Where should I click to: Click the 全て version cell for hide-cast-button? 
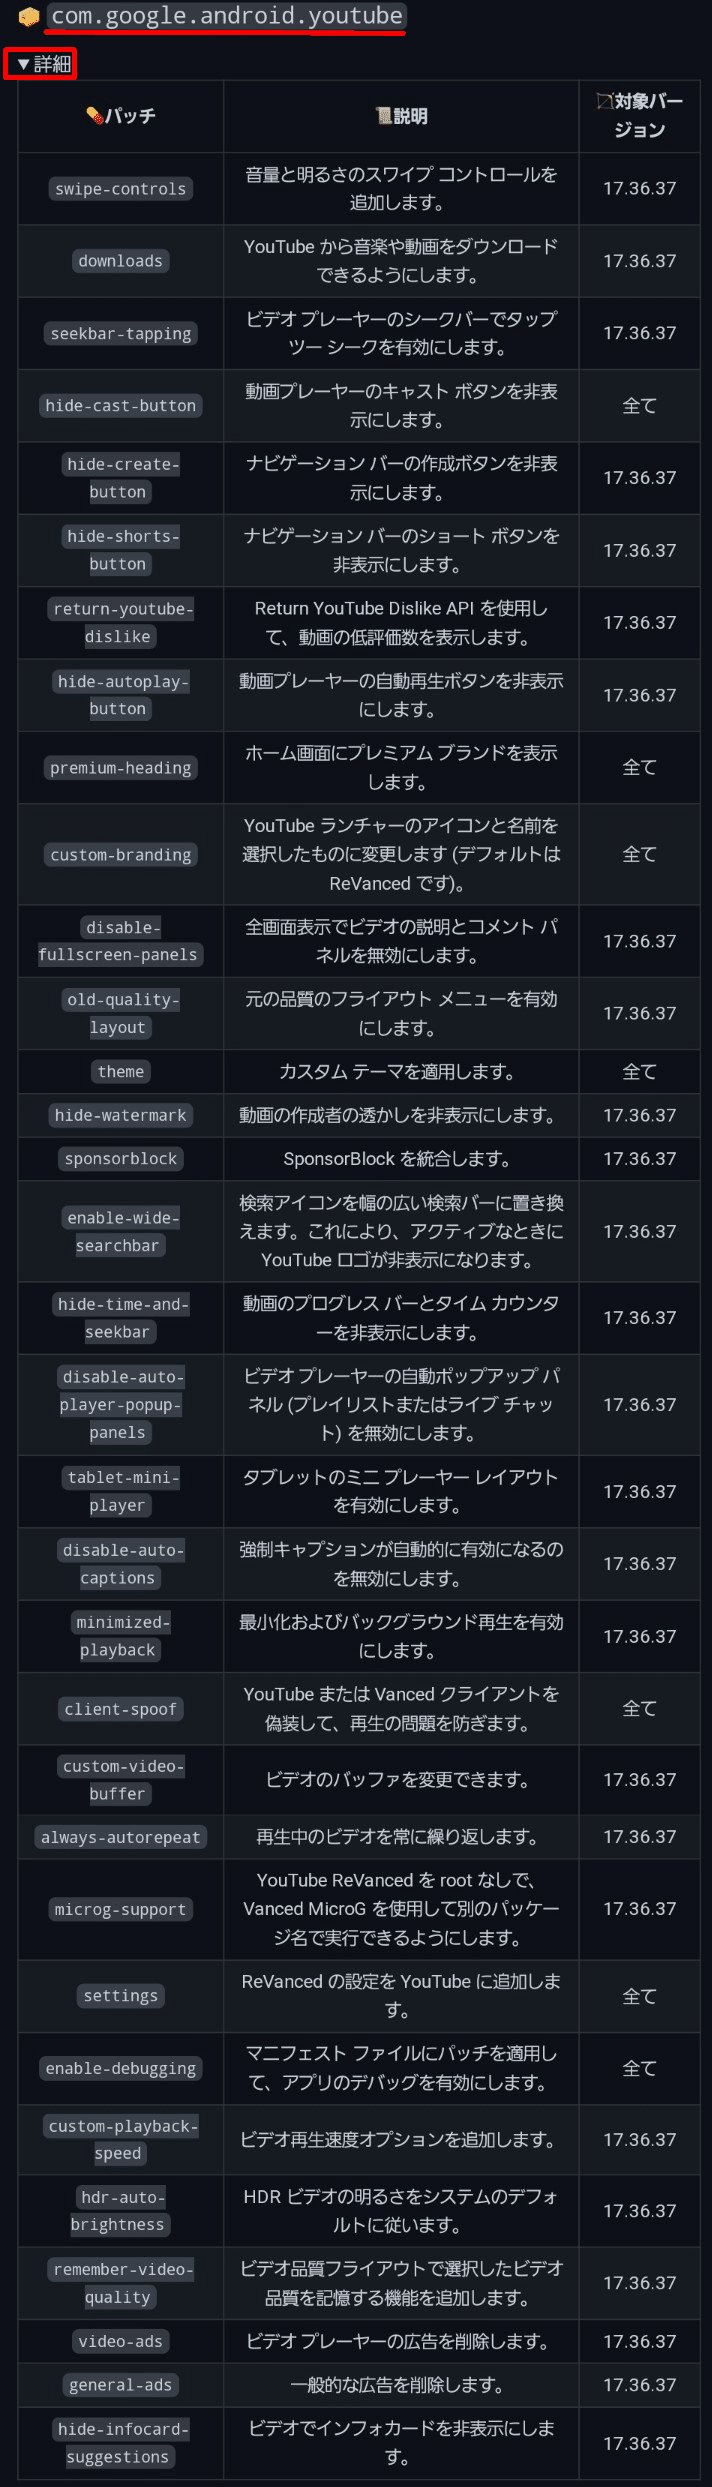(640, 406)
